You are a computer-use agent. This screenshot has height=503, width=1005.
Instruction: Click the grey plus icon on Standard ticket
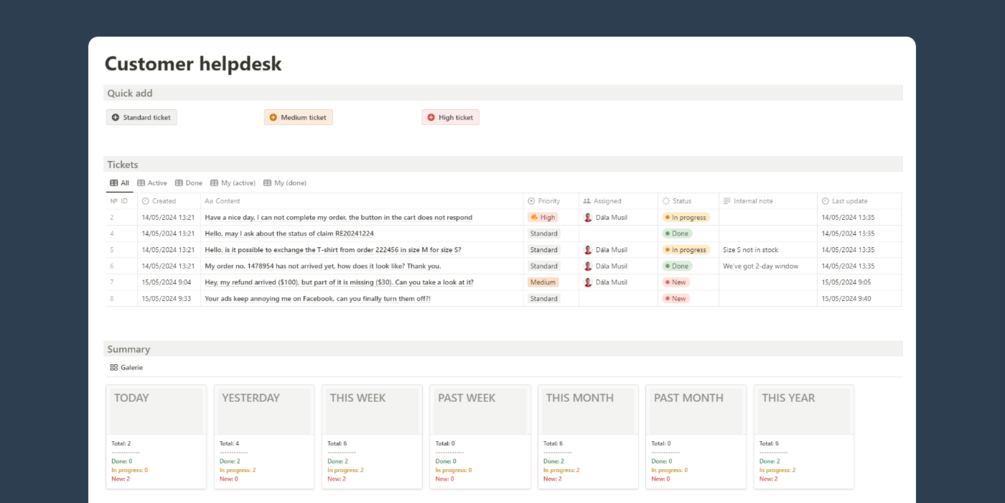[115, 117]
